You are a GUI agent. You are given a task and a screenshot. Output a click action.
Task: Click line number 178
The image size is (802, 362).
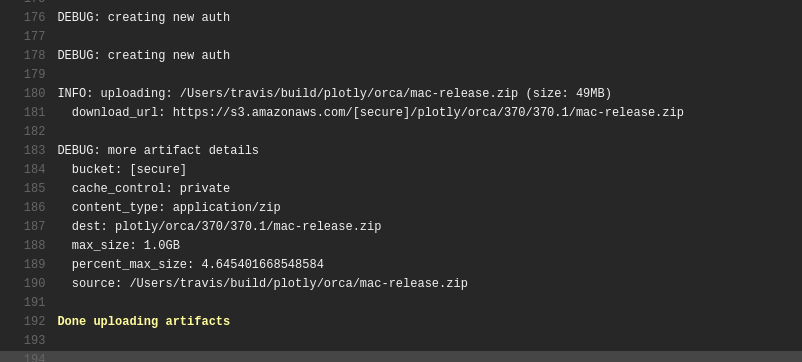(x=34, y=55)
